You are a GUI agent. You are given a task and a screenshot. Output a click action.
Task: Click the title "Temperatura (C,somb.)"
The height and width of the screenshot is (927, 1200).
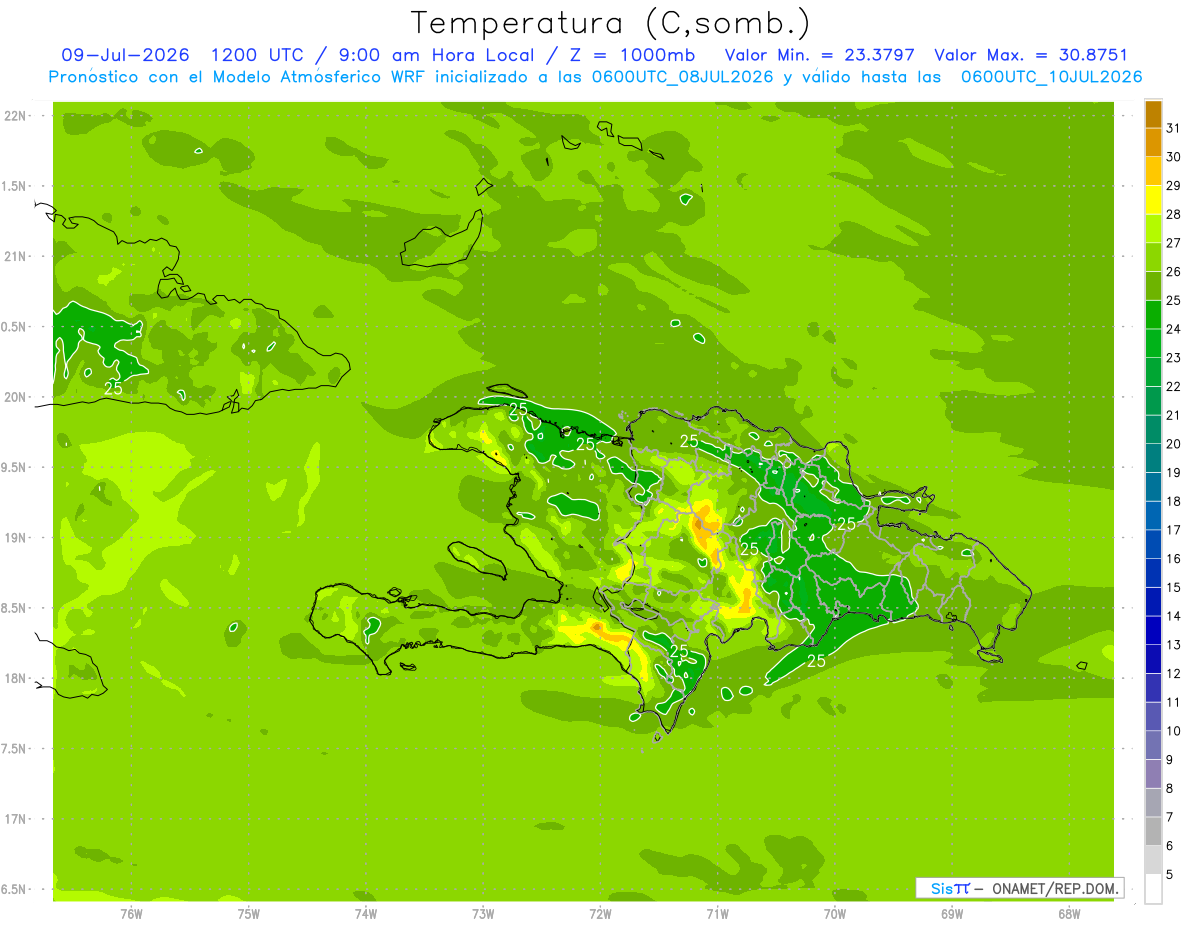click(x=610, y=22)
